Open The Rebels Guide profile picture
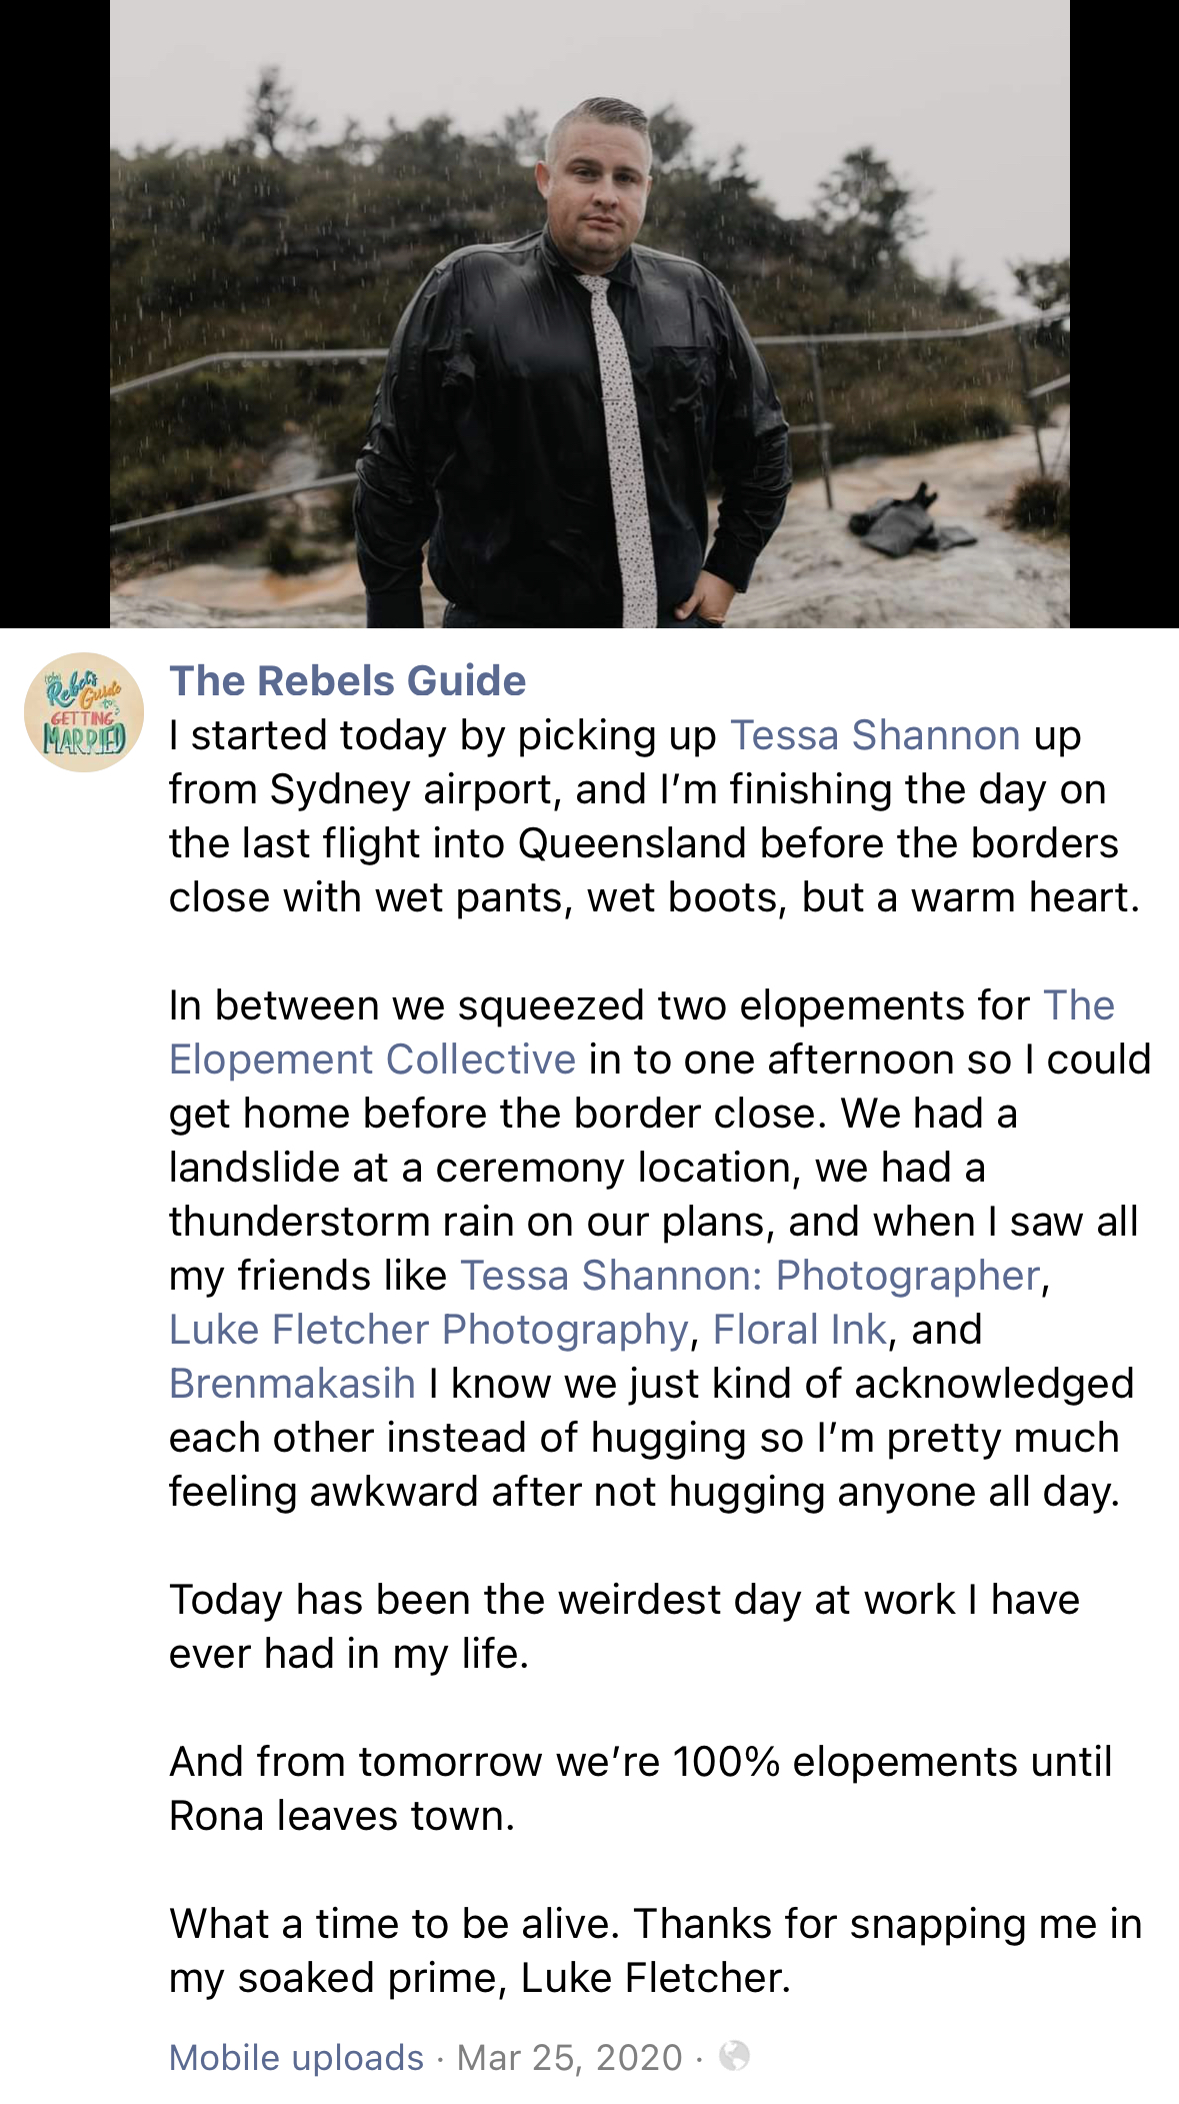1179x2104 pixels. point(84,712)
